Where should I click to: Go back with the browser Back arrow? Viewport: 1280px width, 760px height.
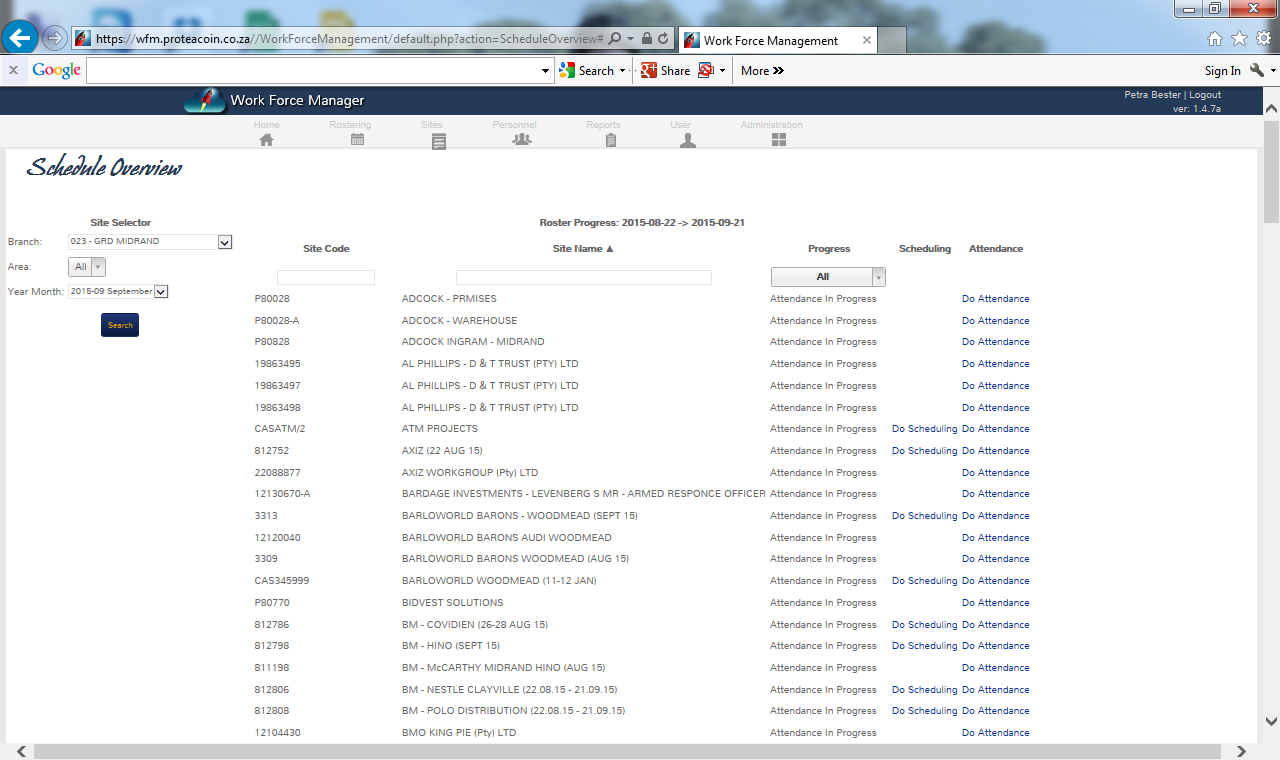tap(20, 38)
